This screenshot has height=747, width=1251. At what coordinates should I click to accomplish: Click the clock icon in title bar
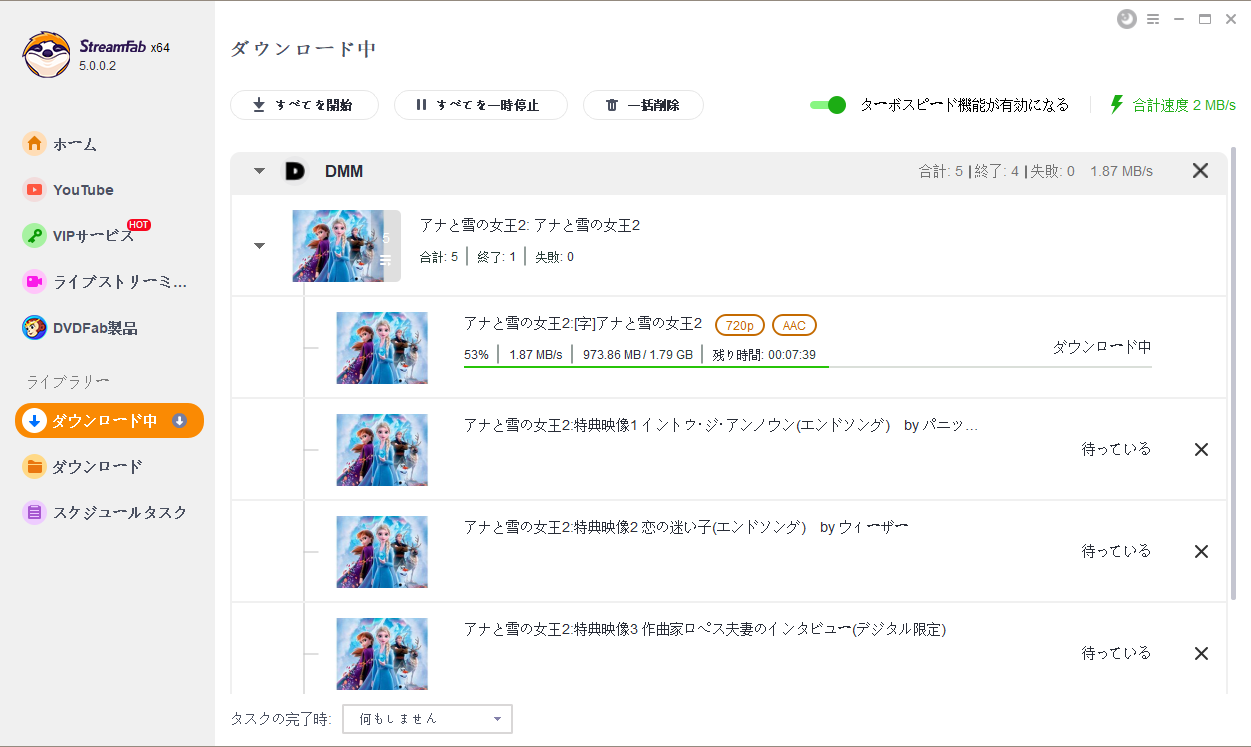click(1126, 19)
